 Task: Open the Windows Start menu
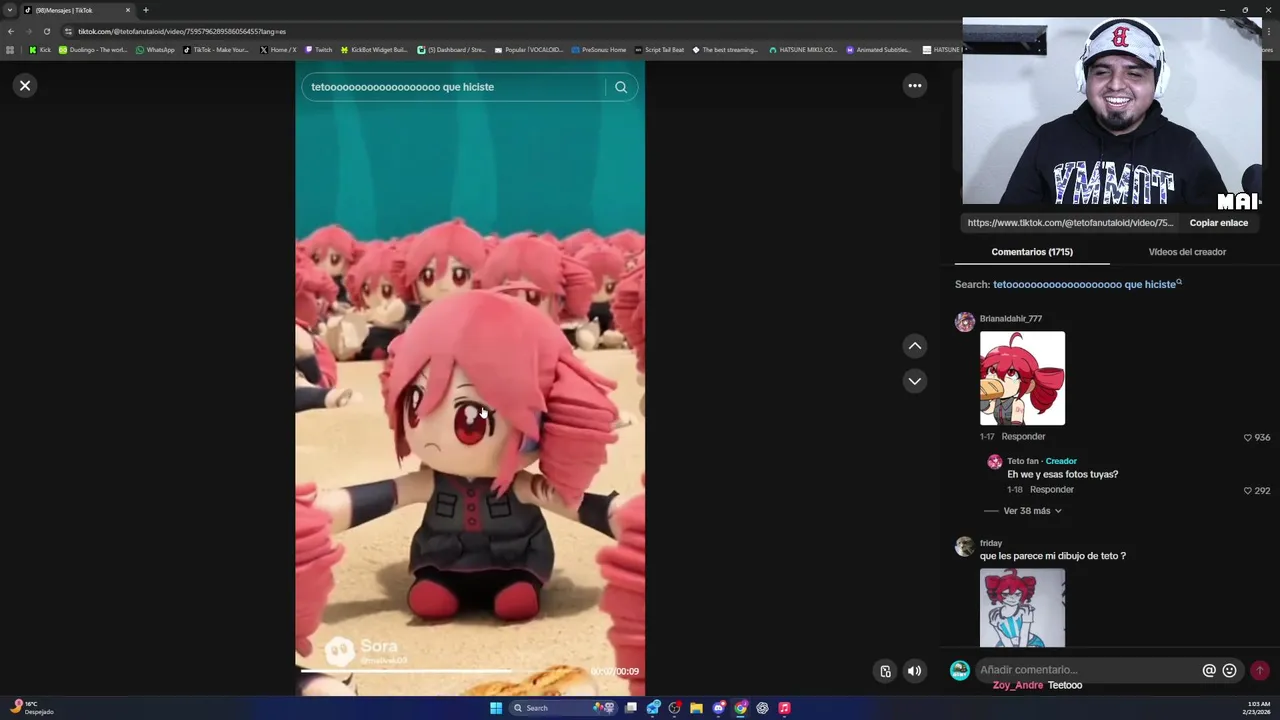pos(496,708)
